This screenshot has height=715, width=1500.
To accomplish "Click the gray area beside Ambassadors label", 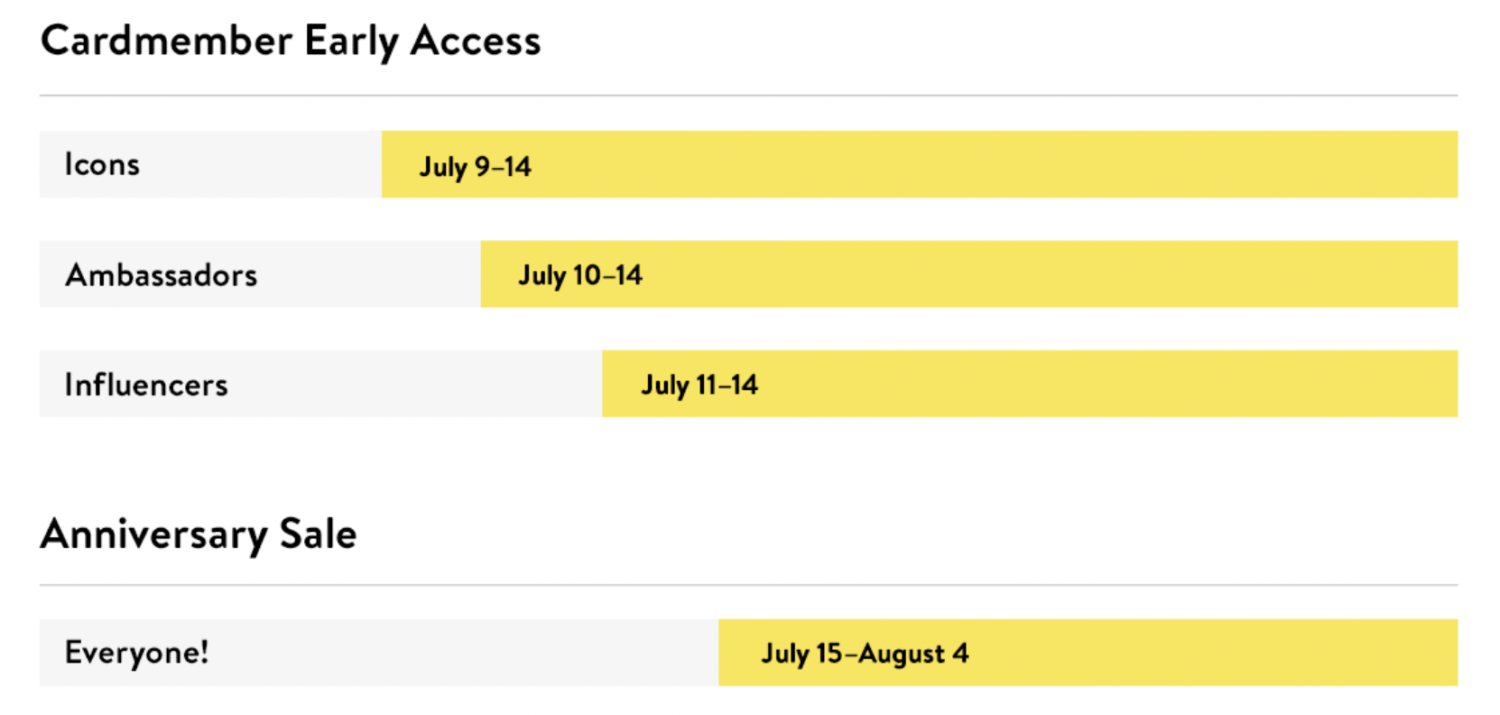I will [368, 274].
